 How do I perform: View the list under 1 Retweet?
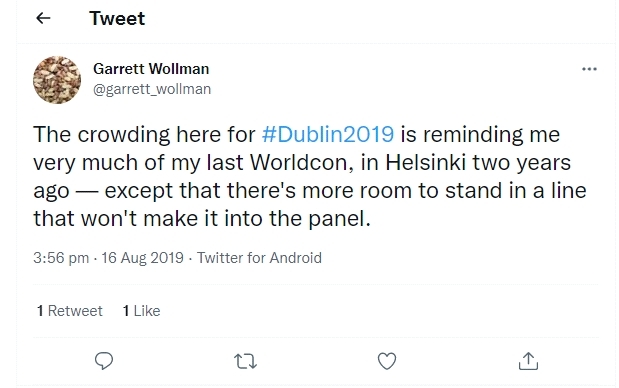(x=69, y=311)
